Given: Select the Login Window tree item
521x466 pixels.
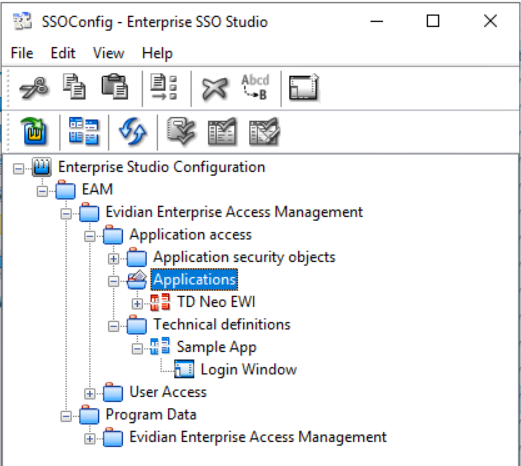Looking at the screenshot, I should (249, 369).
